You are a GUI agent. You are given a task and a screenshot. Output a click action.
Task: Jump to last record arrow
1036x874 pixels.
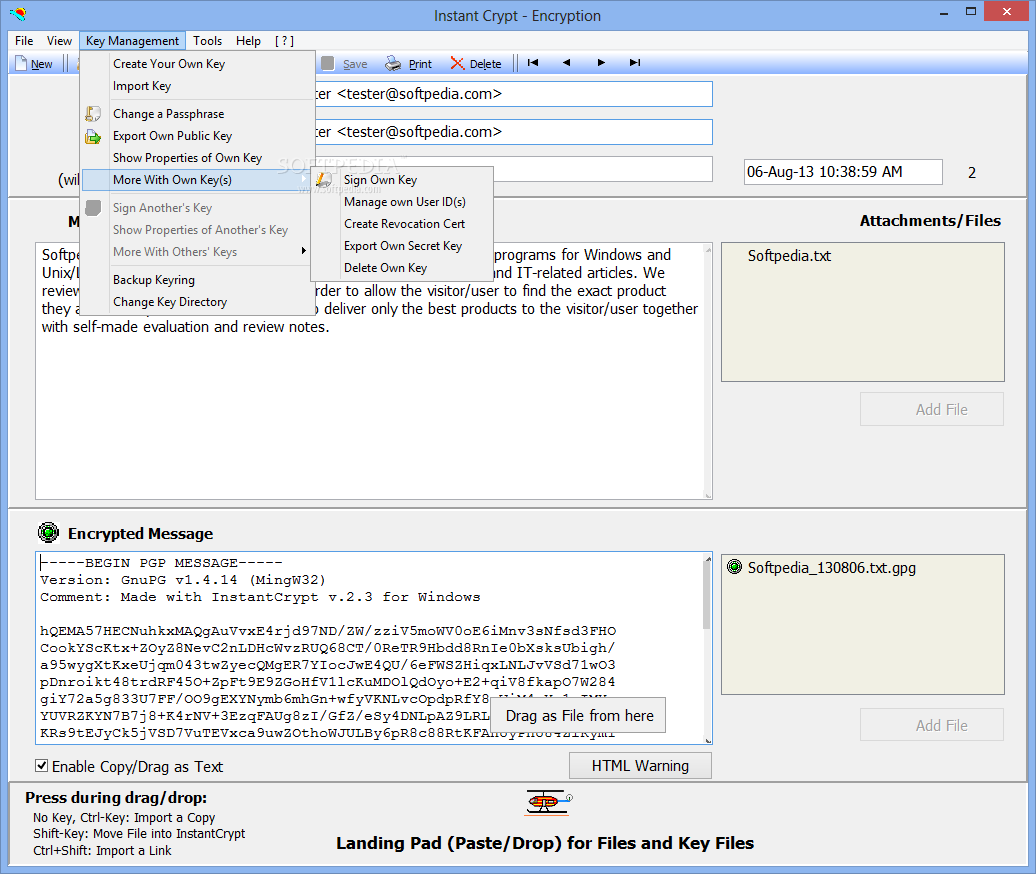click(635, 63)
